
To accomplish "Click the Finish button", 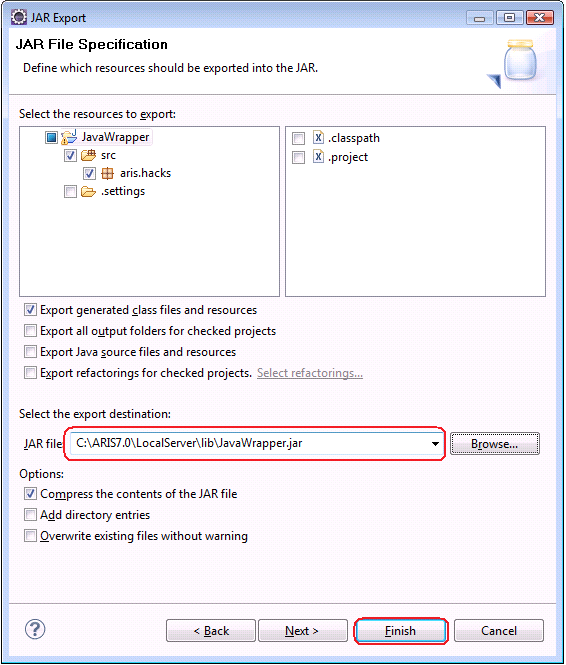I will (401, 631).
